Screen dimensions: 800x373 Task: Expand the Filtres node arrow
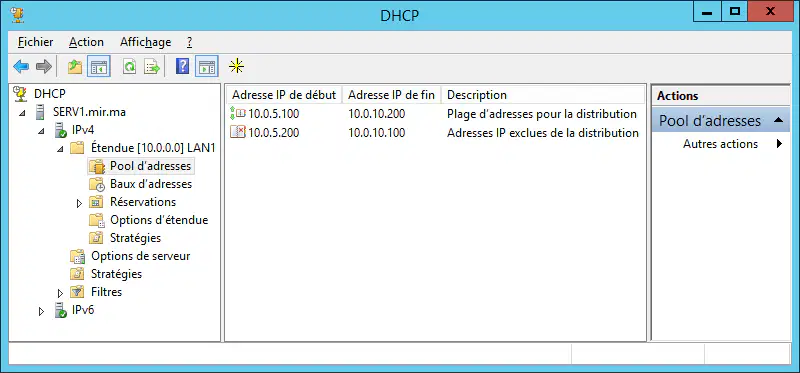pos(60,293)
